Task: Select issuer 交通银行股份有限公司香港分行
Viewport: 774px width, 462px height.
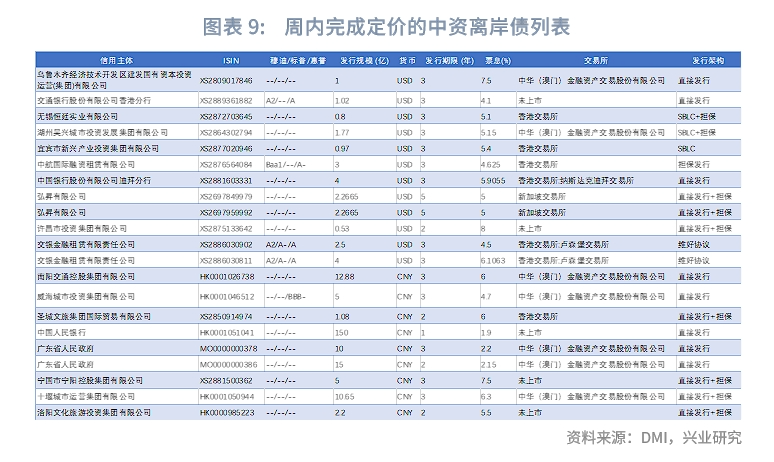Action: click(x=94, y=101)
